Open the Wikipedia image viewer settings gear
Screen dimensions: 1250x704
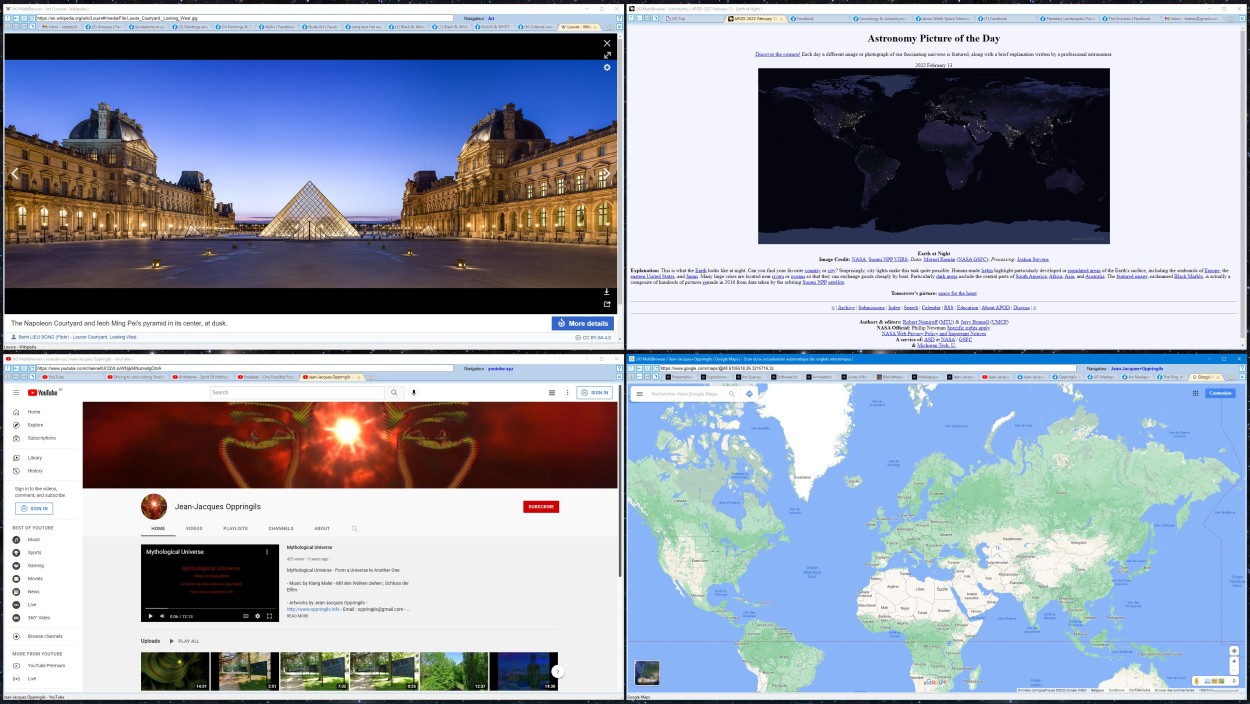tap(607, 68)
